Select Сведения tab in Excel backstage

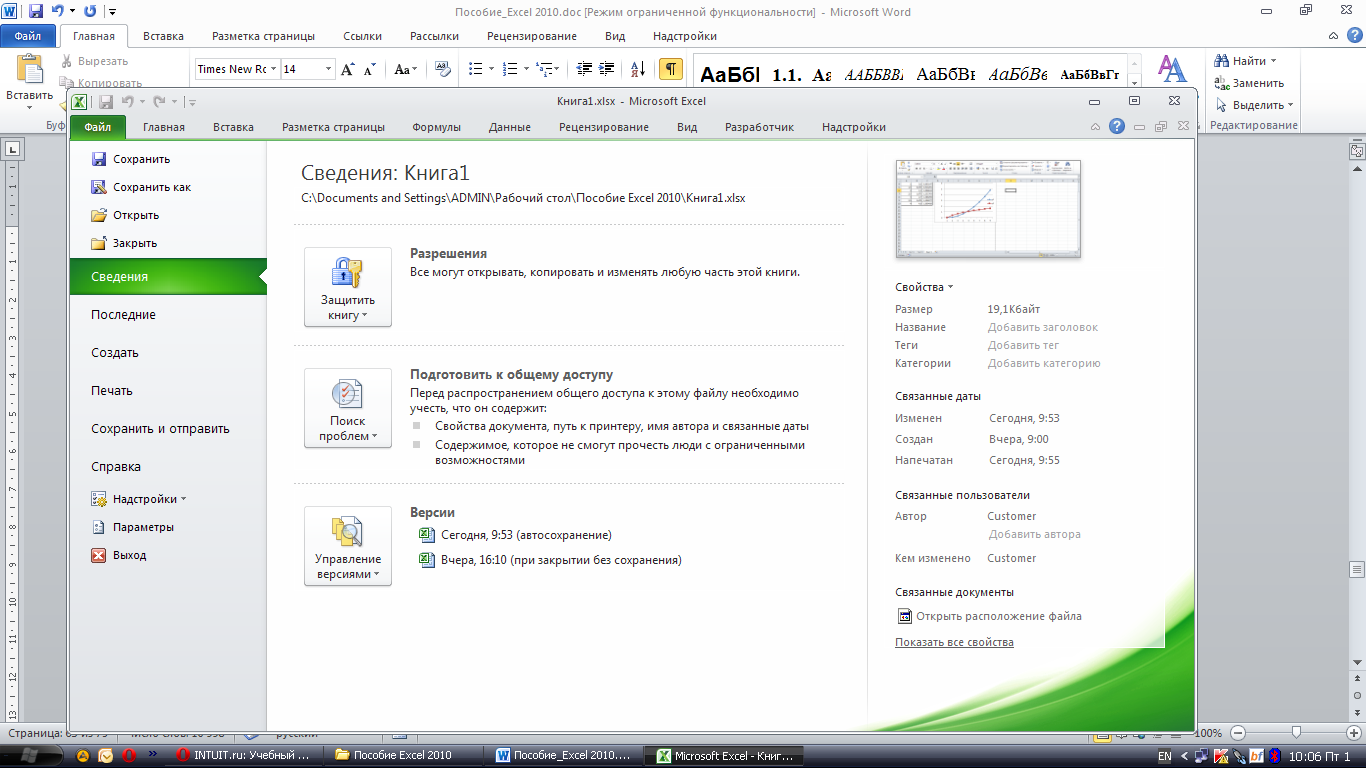(x=166, y=277)
